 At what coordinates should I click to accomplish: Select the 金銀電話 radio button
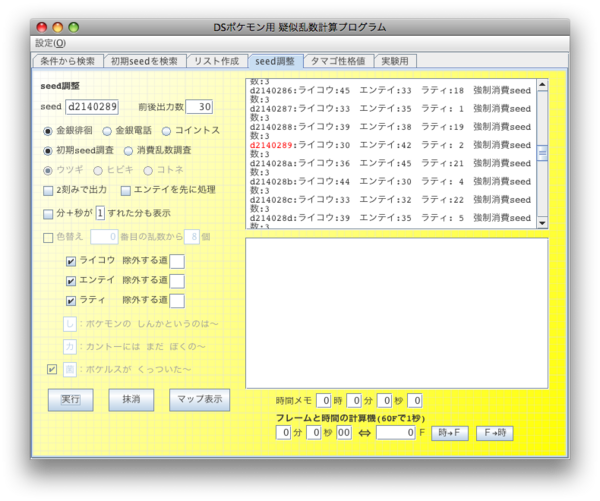click(x=107, y=131)
